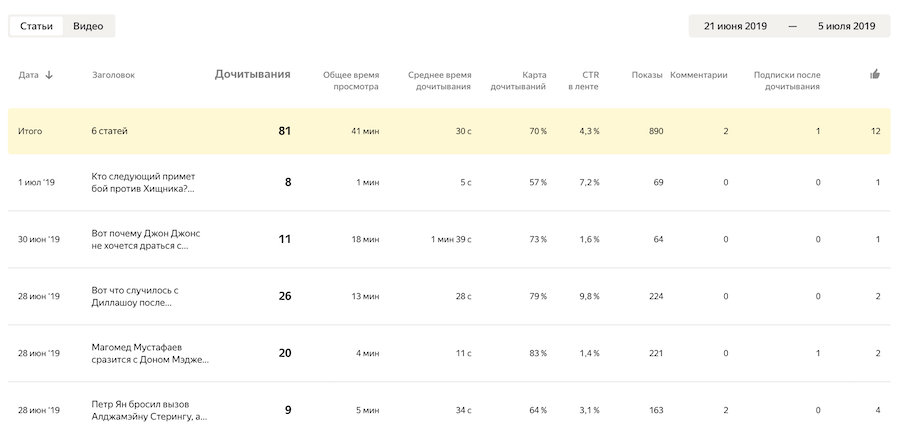This screenshot has height=437, width=900.
Task: Switch to the Видео tab
Action: pyautogui.click(x=88, y=26)
